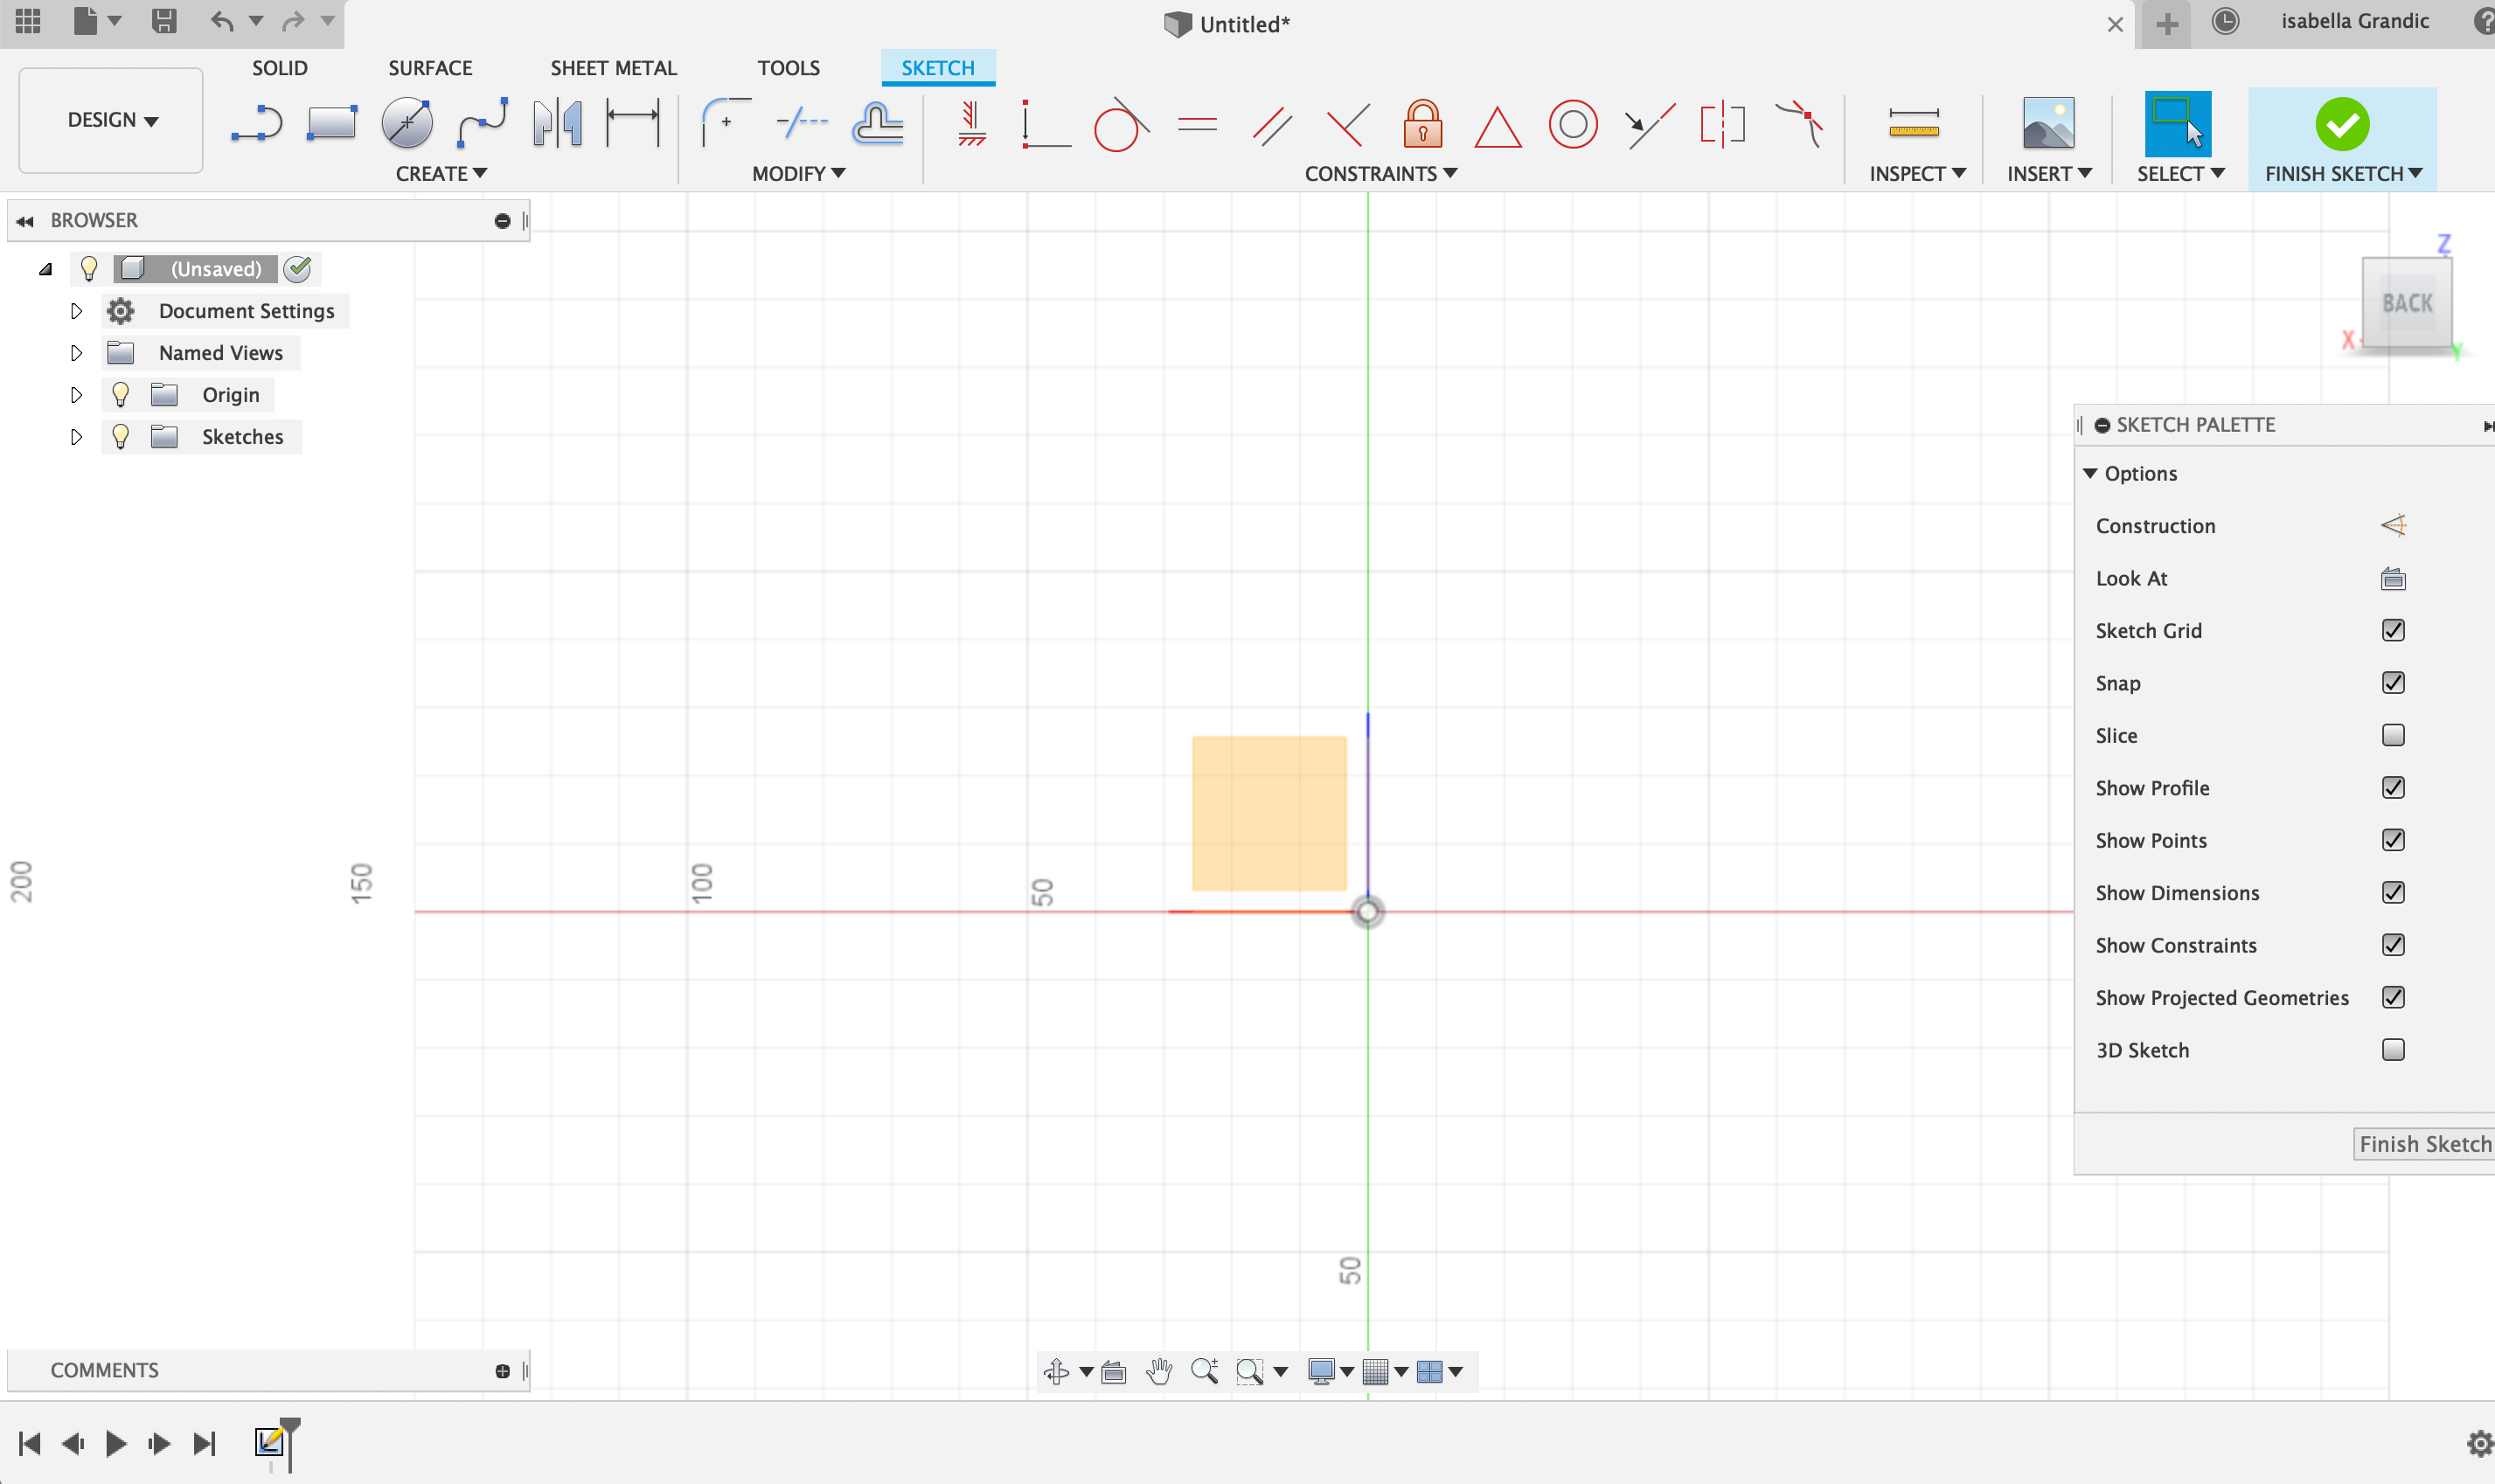Open the DESIGN workspace dropdown
This screenshot has width=2495, height=1484.
(x=111, y=120)
